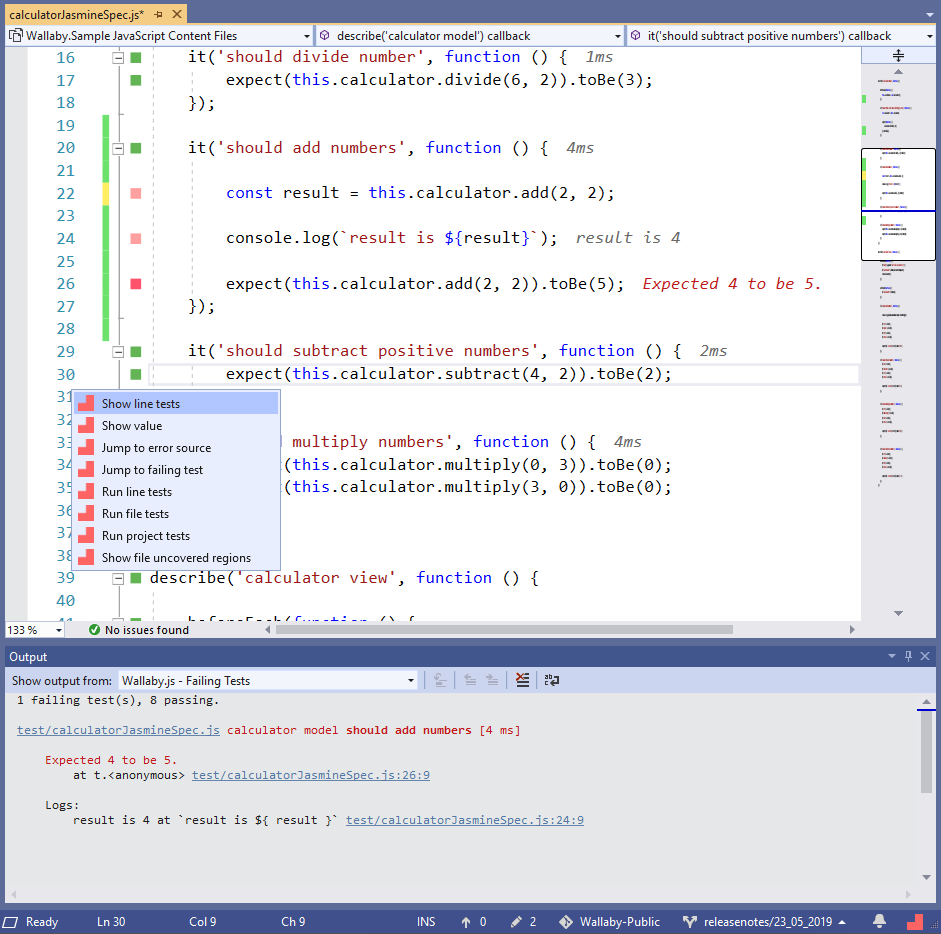This screenshot has width=941, height=934.
Task: Toggle word wrap in Output panel
Action: [552, 680]
